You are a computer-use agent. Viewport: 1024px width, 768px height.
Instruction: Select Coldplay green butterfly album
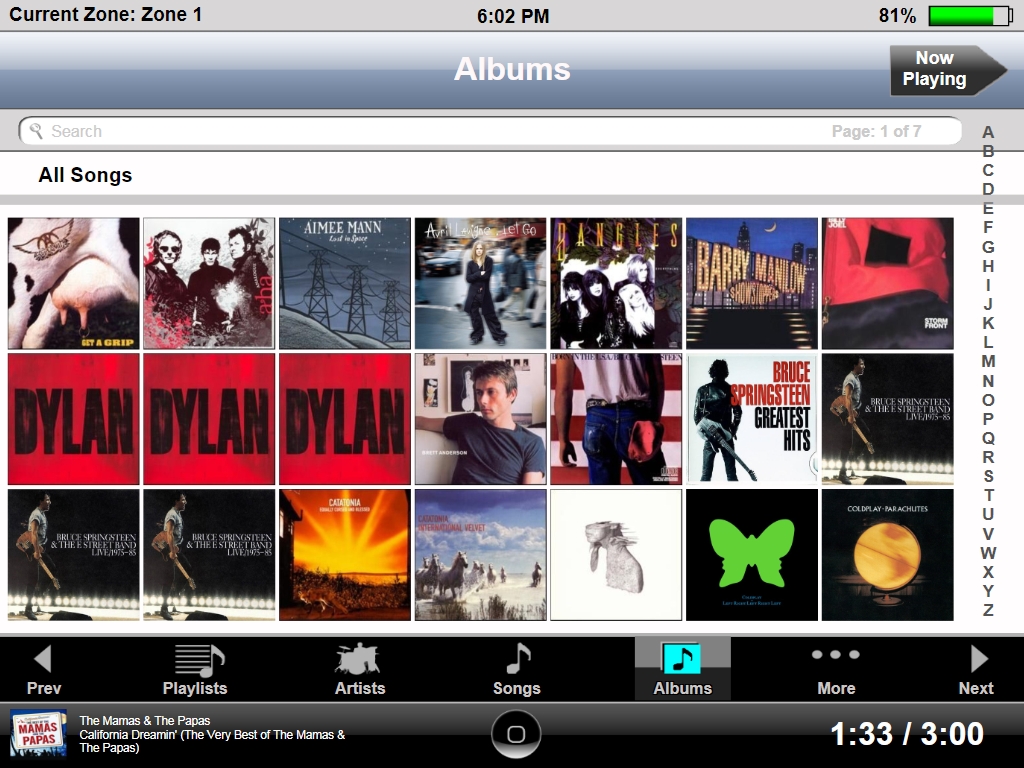tap(752, 555)
